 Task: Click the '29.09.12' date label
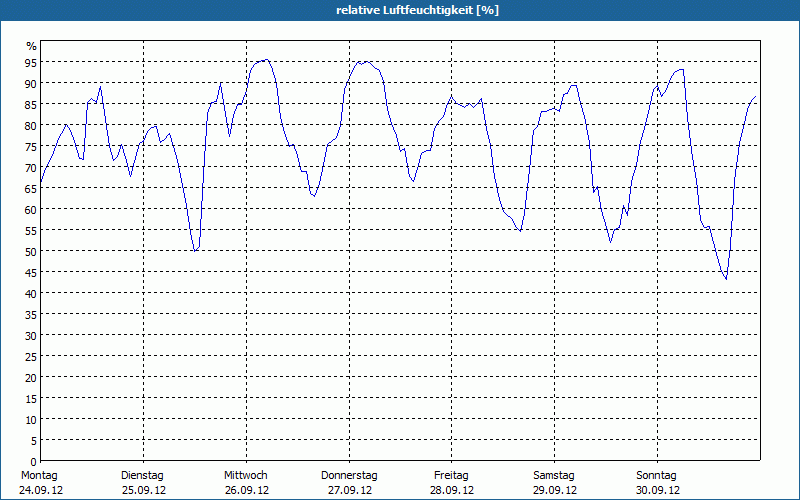tap(555, 490)
